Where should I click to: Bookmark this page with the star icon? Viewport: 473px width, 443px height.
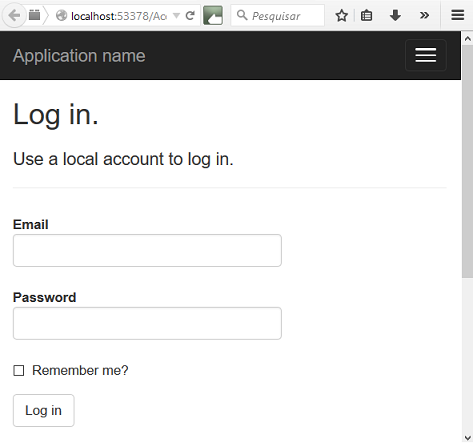pos(342,15)
